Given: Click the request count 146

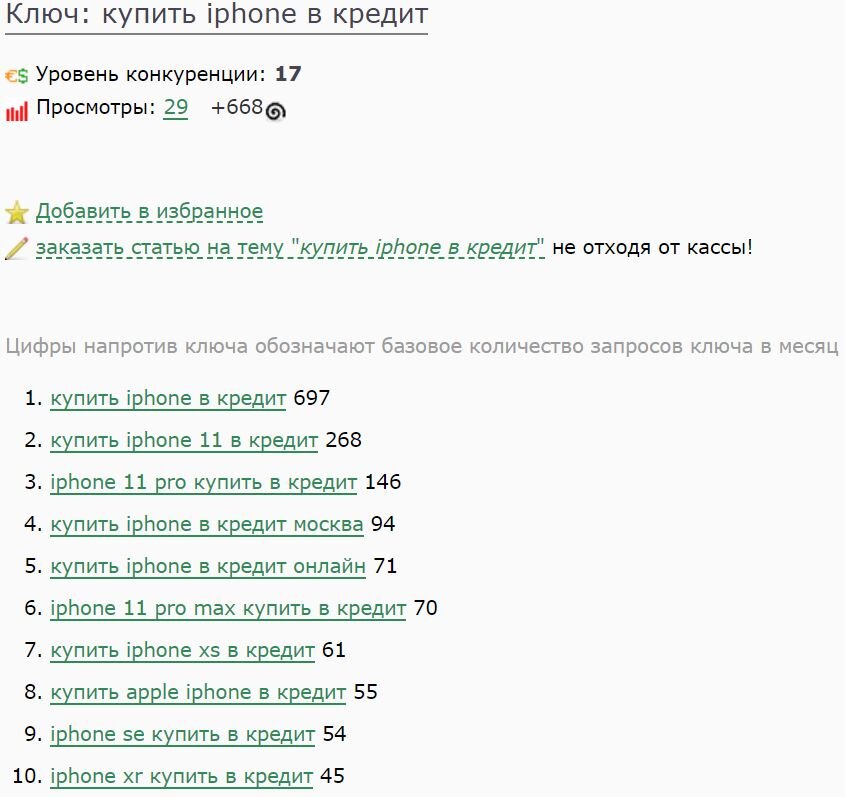Looking at the screenshot, I should click(x=383, y=482).
